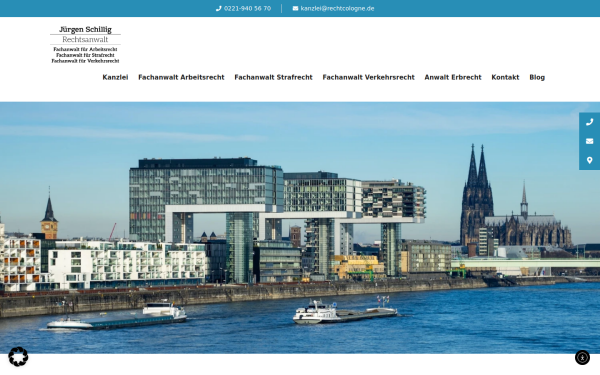This screenshot has width=600, height=375.
Task: Click the Jürgen Schillig Rechtsanwalt logo
Action: coord(85,44)
